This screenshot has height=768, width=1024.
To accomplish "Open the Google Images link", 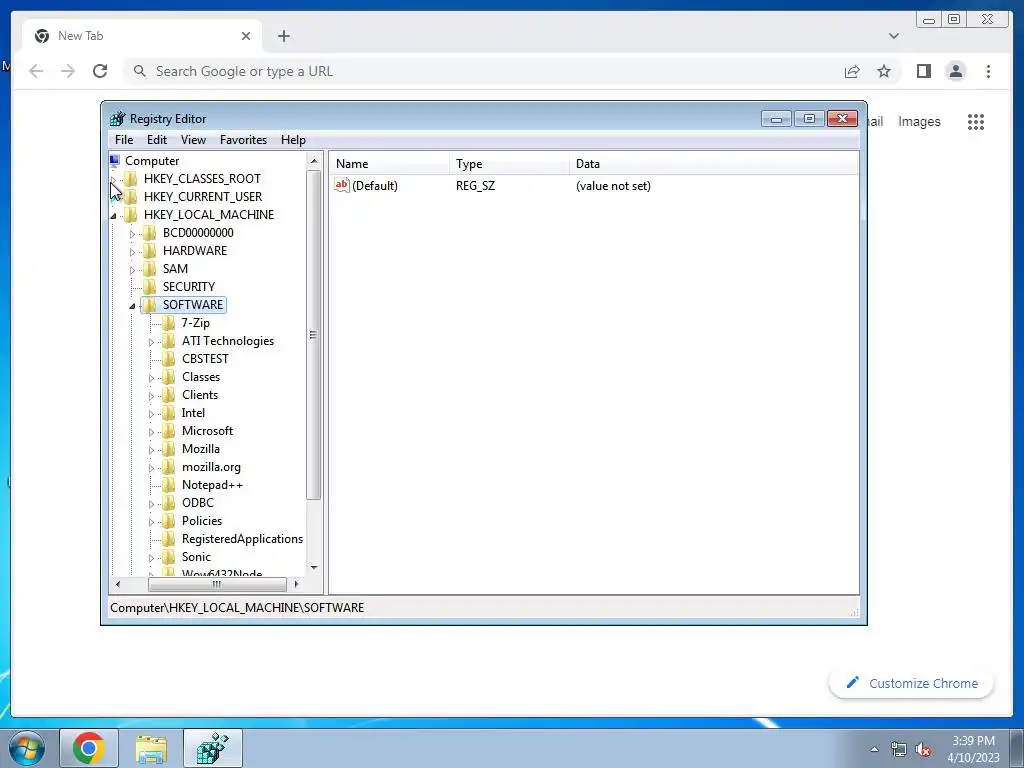I will 919,121.
